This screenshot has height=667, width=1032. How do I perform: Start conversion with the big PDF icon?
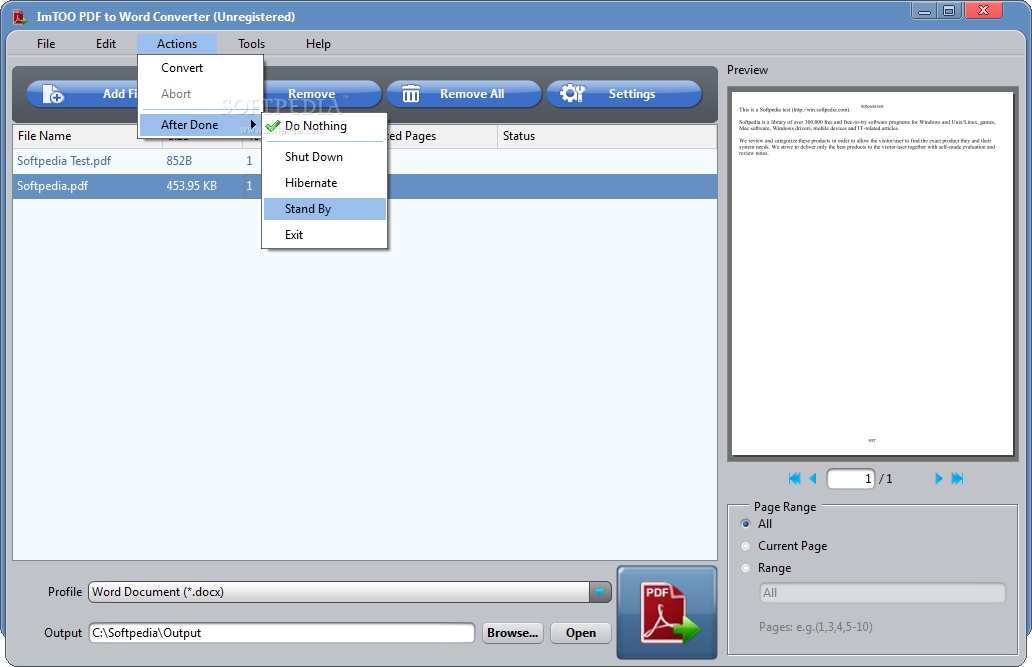coord(667,612)
